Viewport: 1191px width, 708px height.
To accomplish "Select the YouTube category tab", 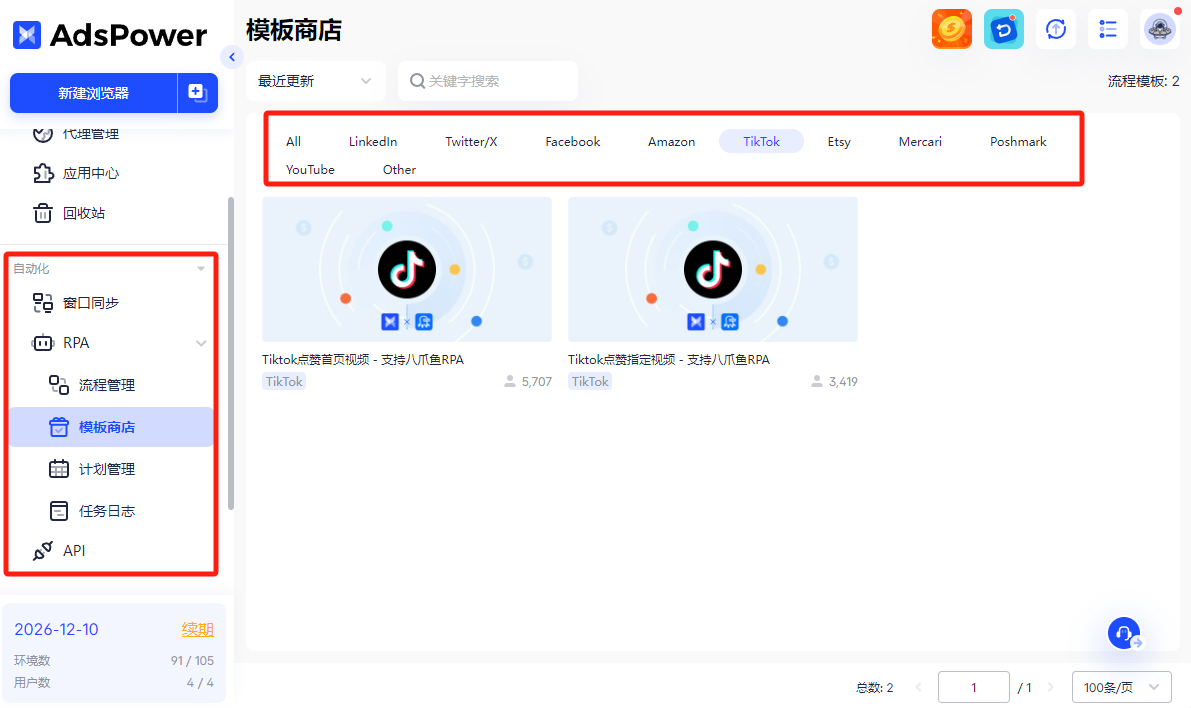I will pos(310,169).
